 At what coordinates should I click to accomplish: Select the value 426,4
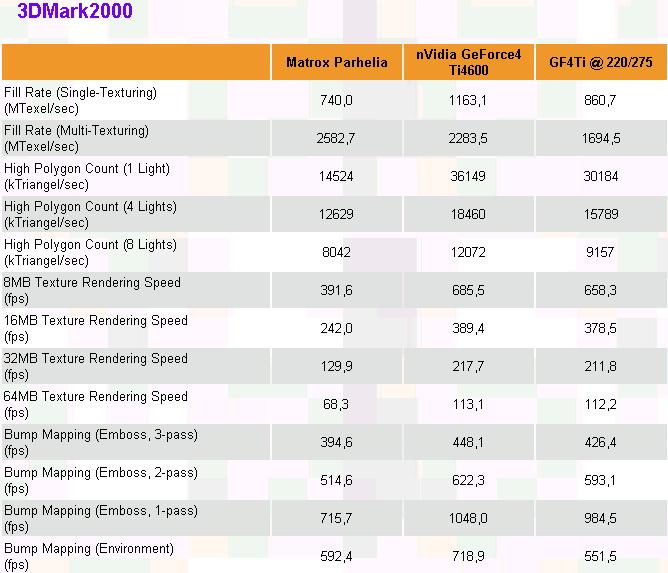(600, 442)
